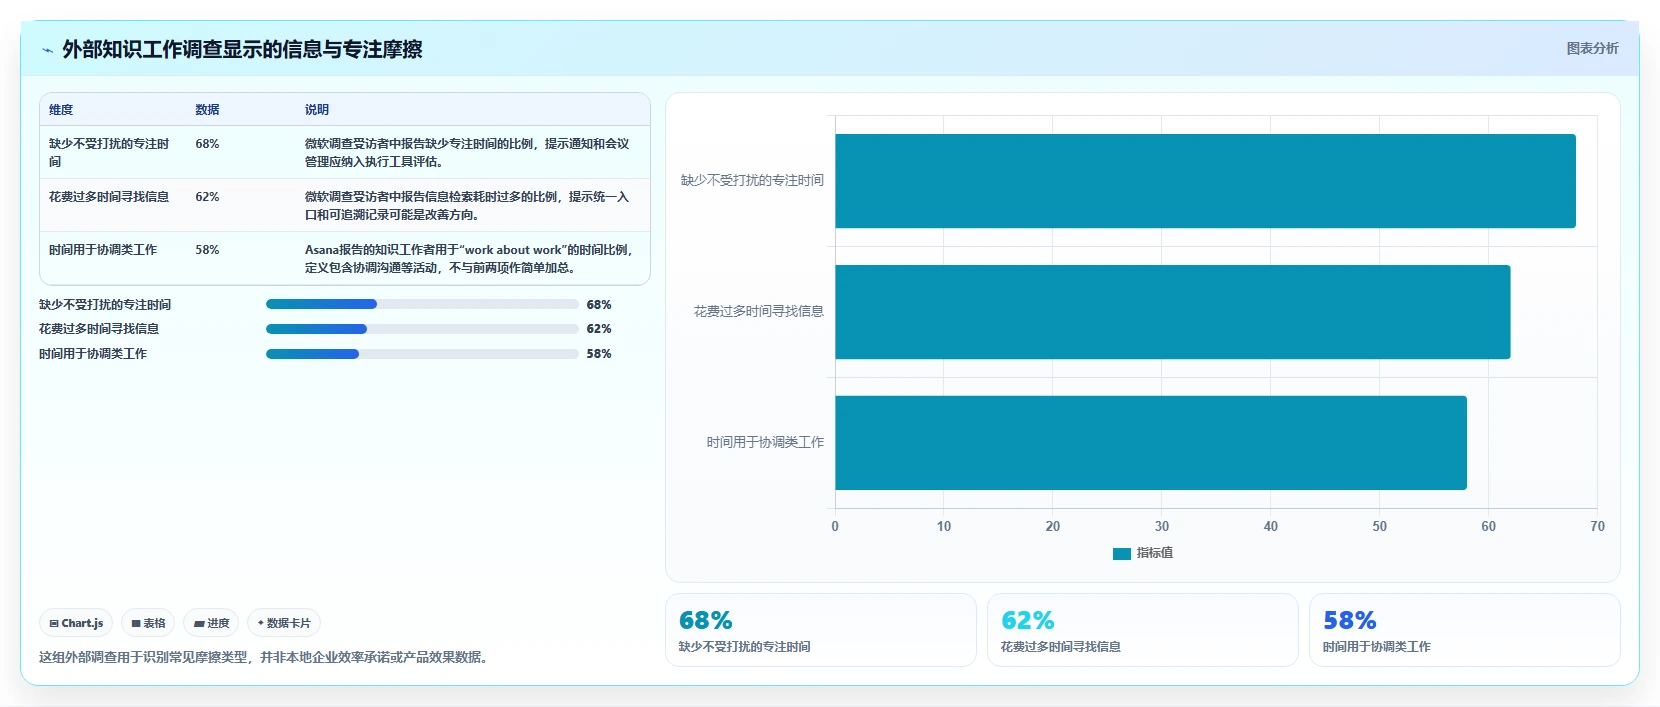Click the chart y-axis label 时间用于协调类工作
The image size is (1660, 707).
765,443
